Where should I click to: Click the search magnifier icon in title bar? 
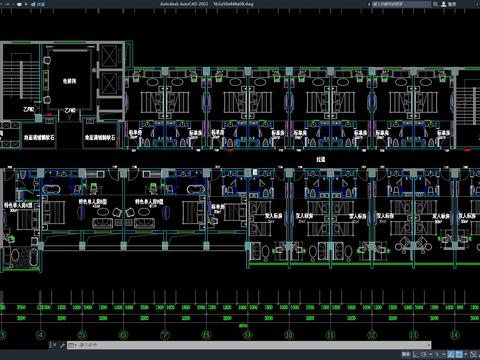[435, 4]
